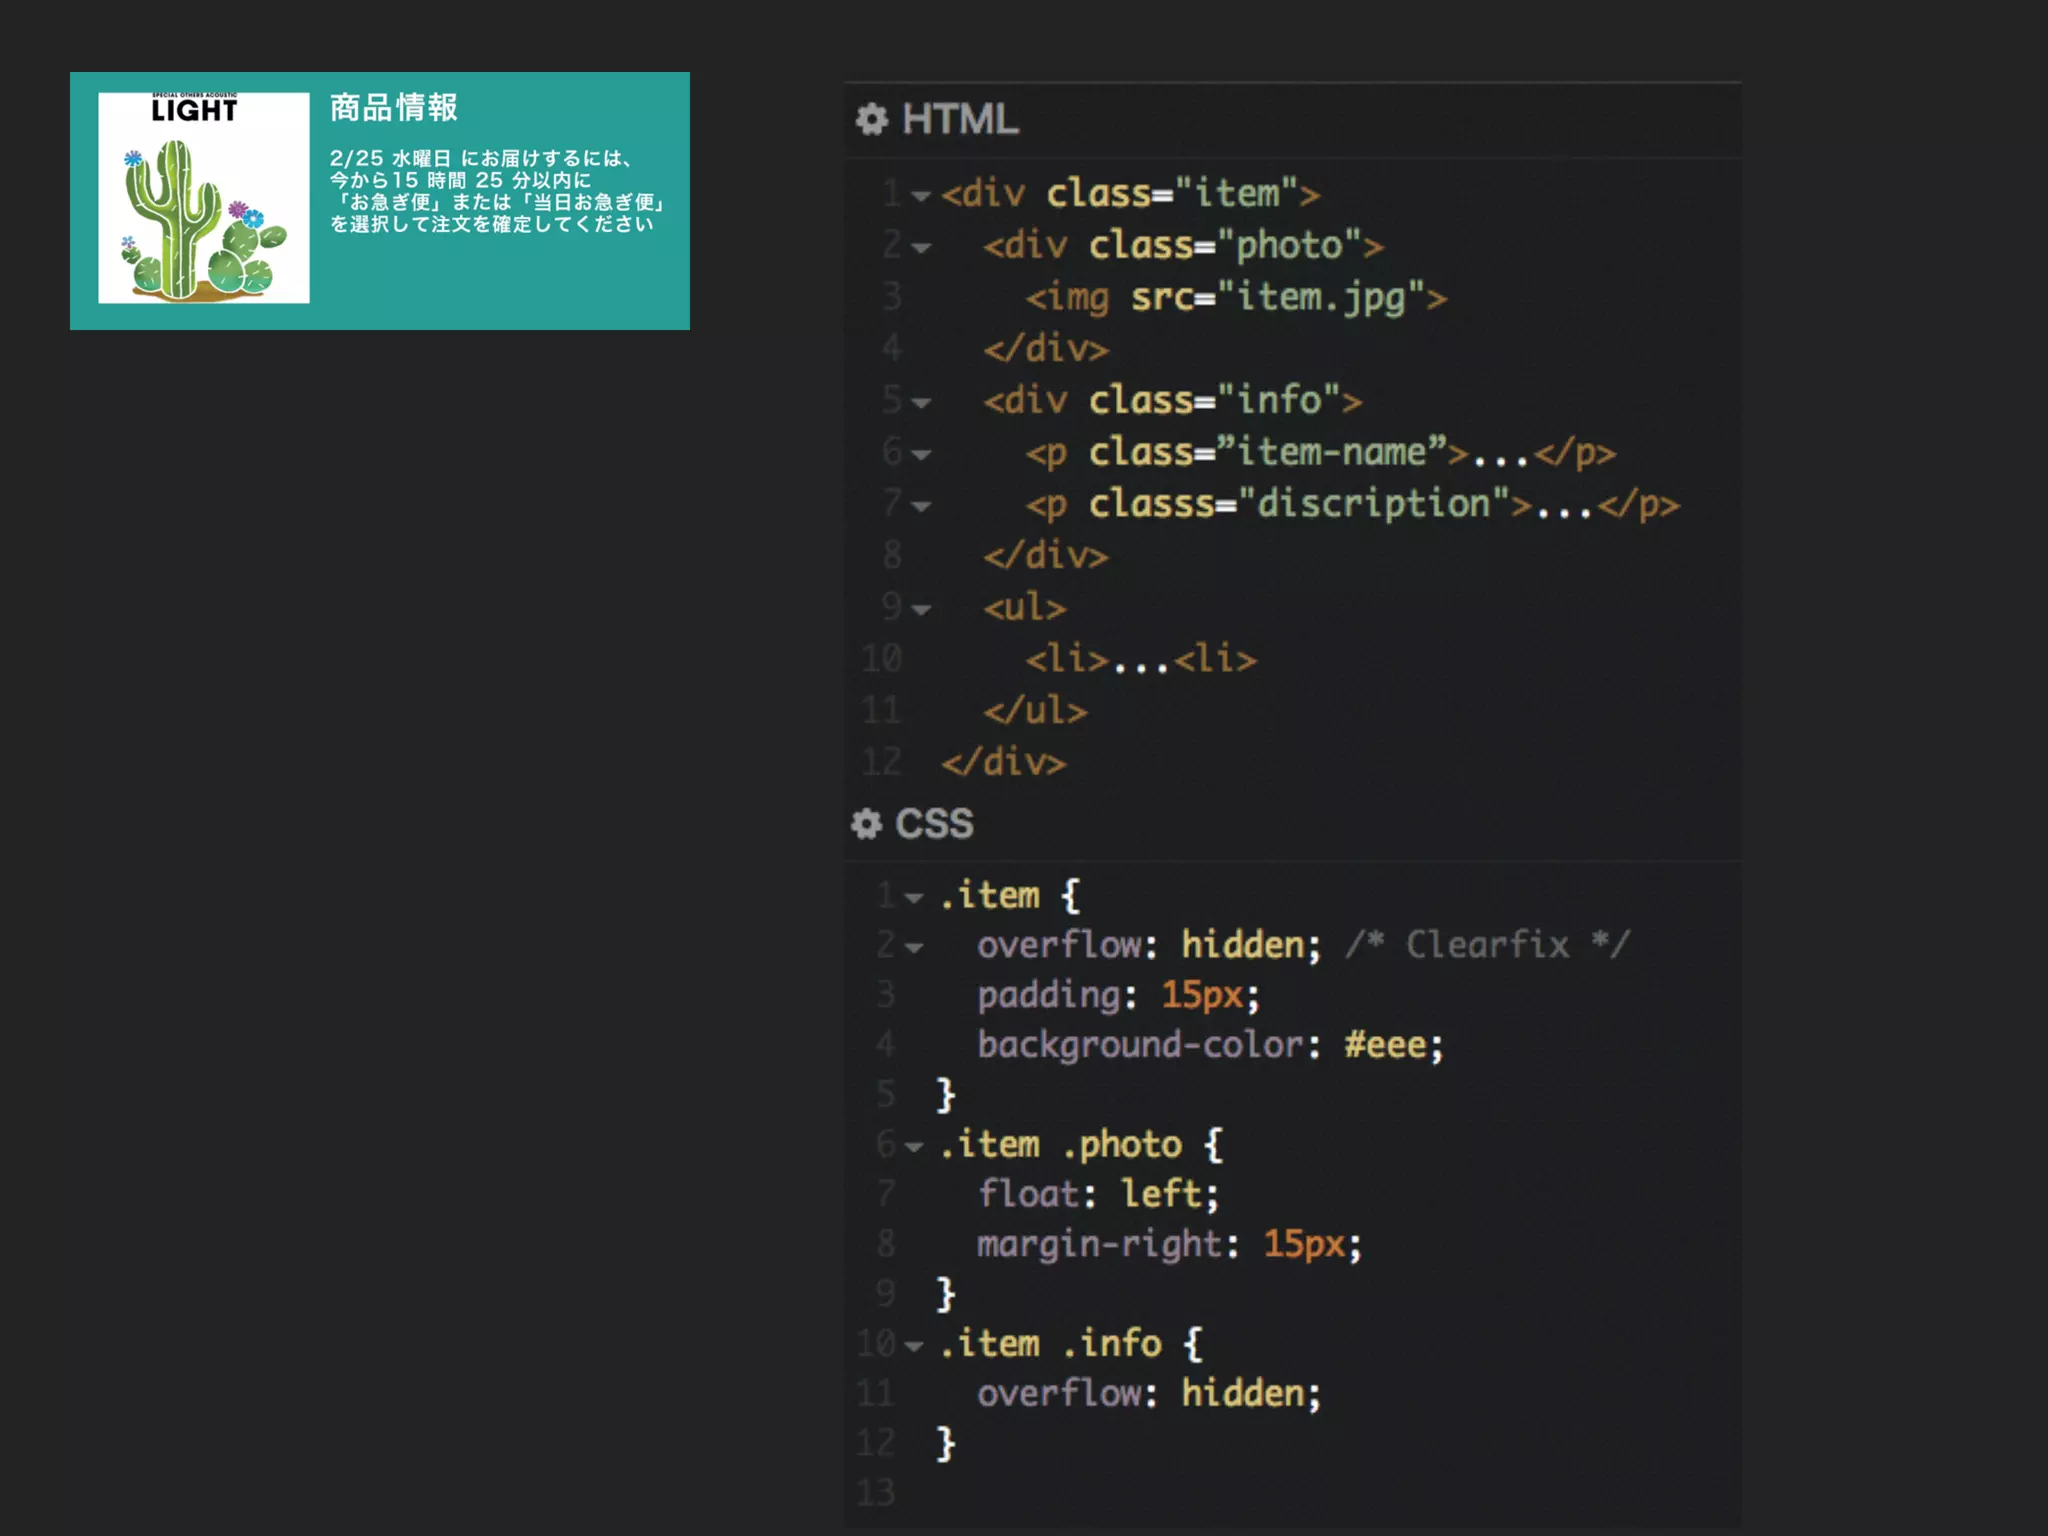Fold item-name paragraph on HTML line 6
The image size is (2048, 1536).
[x=921, y=455]
